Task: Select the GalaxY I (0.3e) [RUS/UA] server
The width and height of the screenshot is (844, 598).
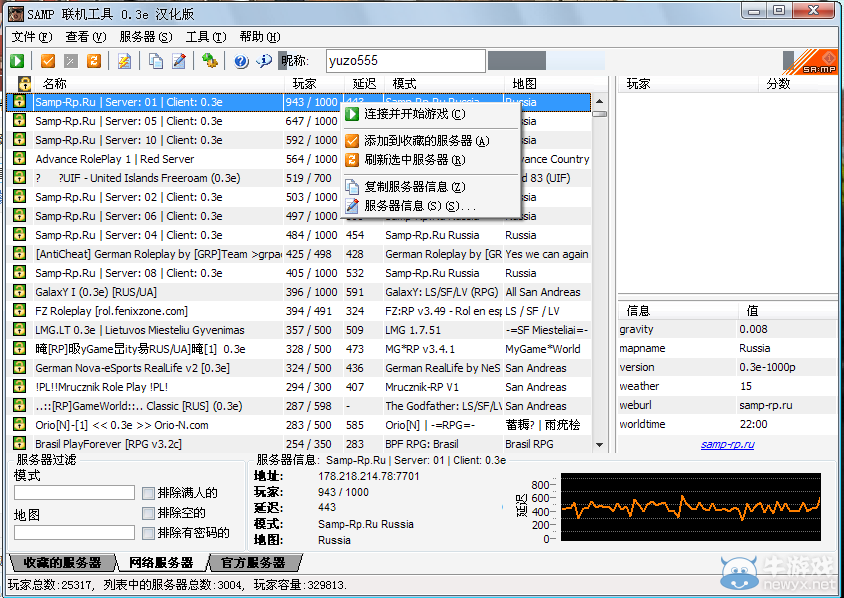Action: [300, 292]
